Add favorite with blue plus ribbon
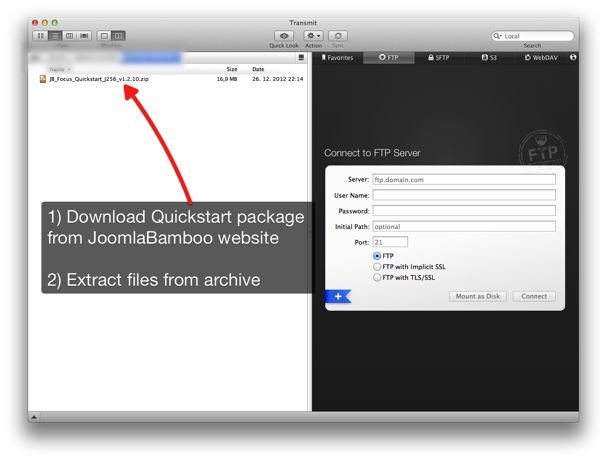Screen dimensions: 607x461 click(x=338, y=296)
